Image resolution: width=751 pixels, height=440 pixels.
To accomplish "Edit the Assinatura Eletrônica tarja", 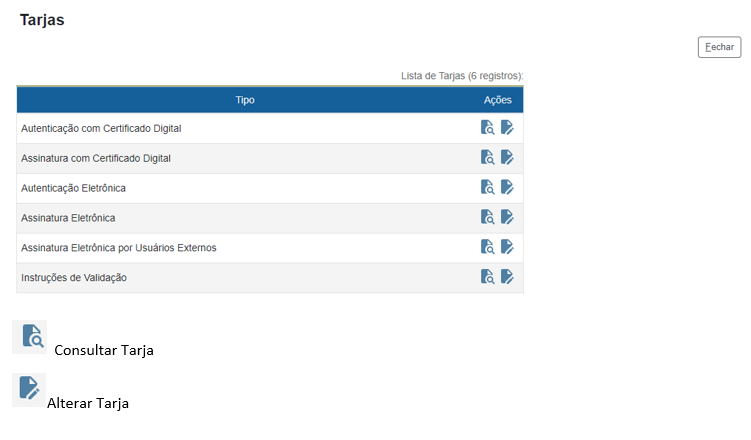I will click(x=507, y=217).
